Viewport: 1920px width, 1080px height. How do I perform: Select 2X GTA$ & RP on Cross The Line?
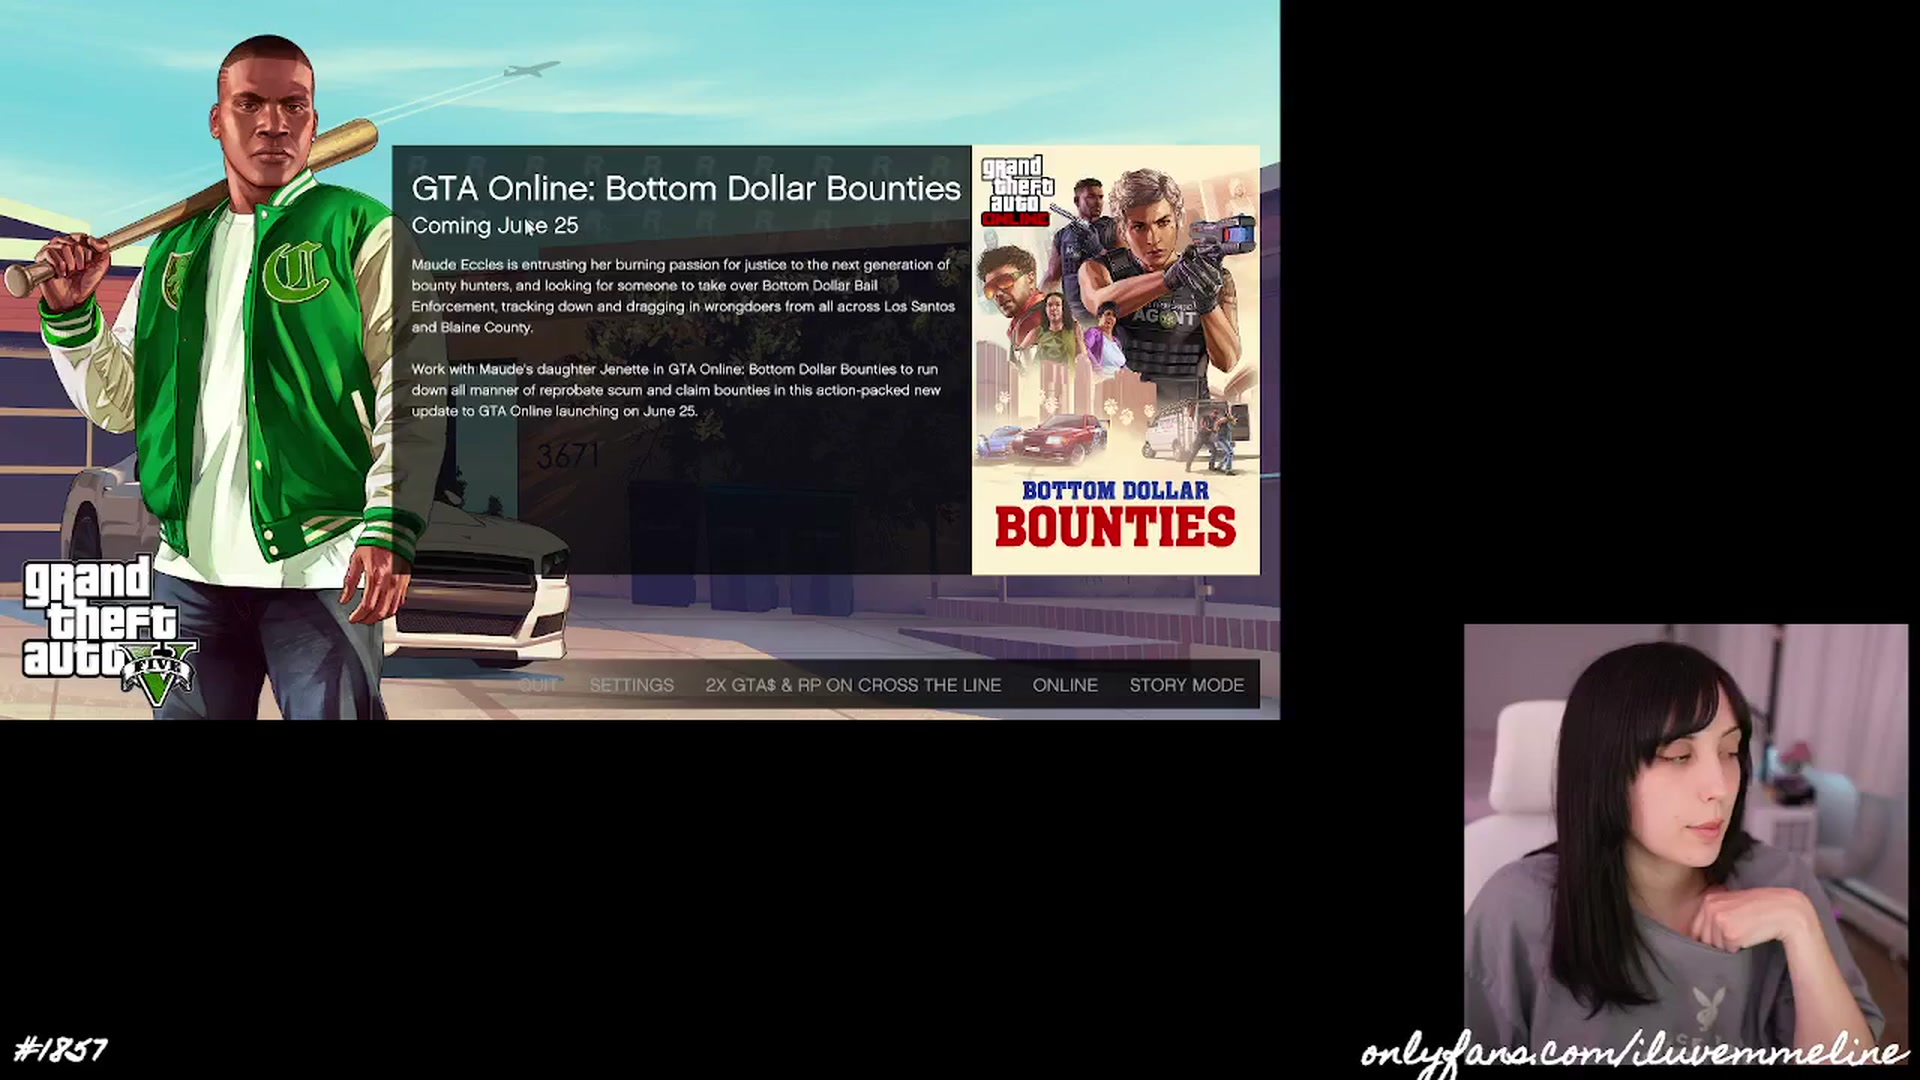[x=853, y=685]
